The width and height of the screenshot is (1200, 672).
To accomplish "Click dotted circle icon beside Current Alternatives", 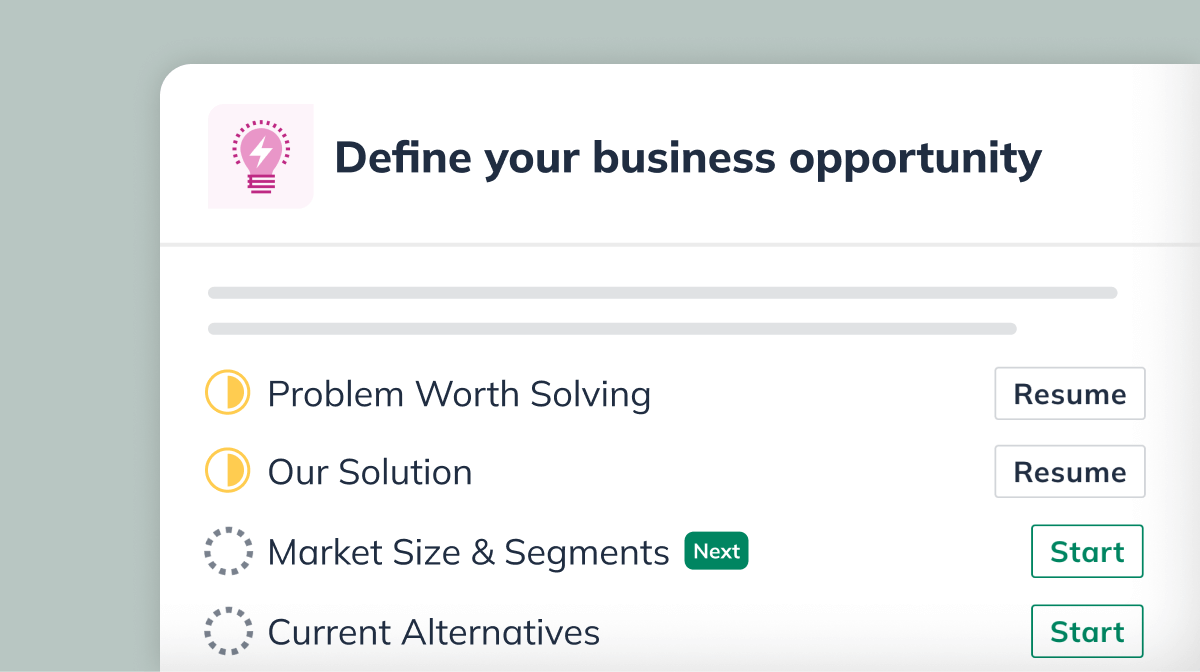I will pos(227,631).
